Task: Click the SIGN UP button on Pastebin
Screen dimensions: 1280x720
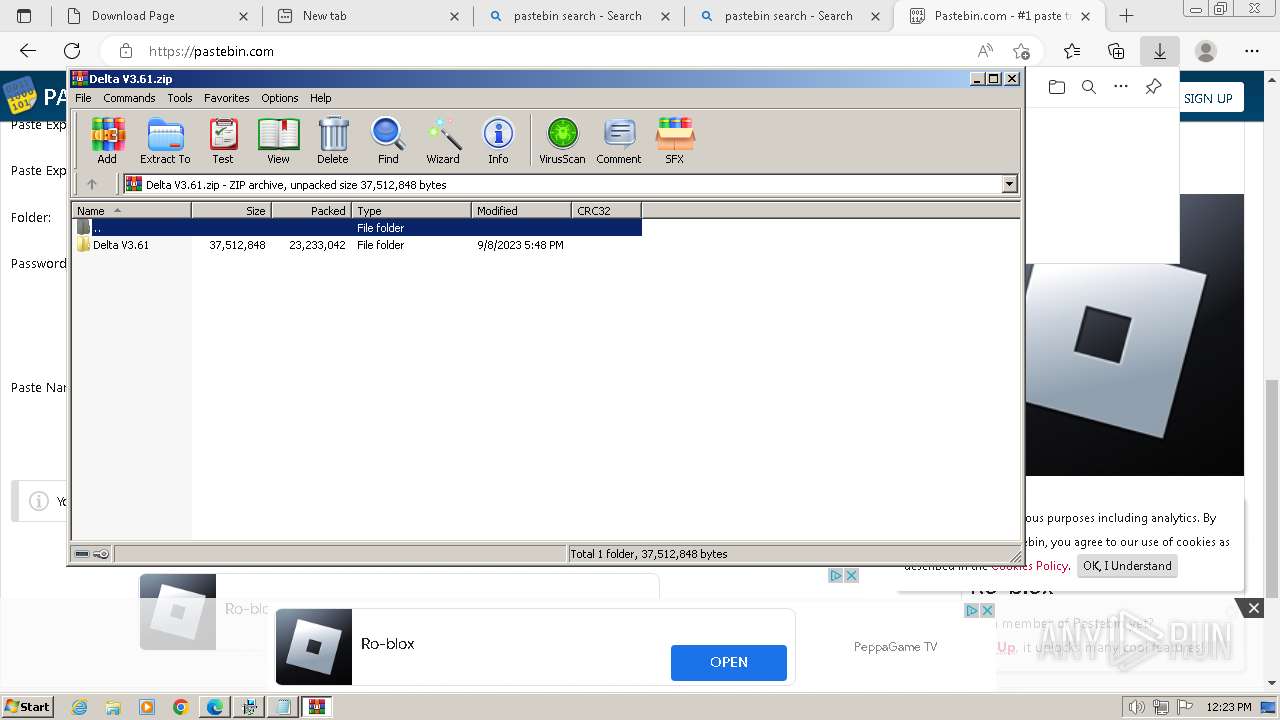Action: click(1208, 98)
